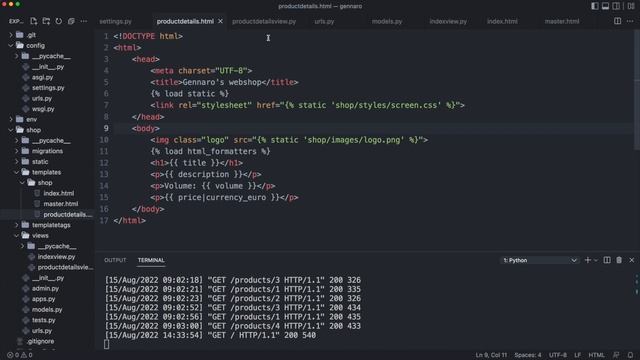Change the HTML language mode
Viewport: 640px width, 360px height.
coord(596,355)
